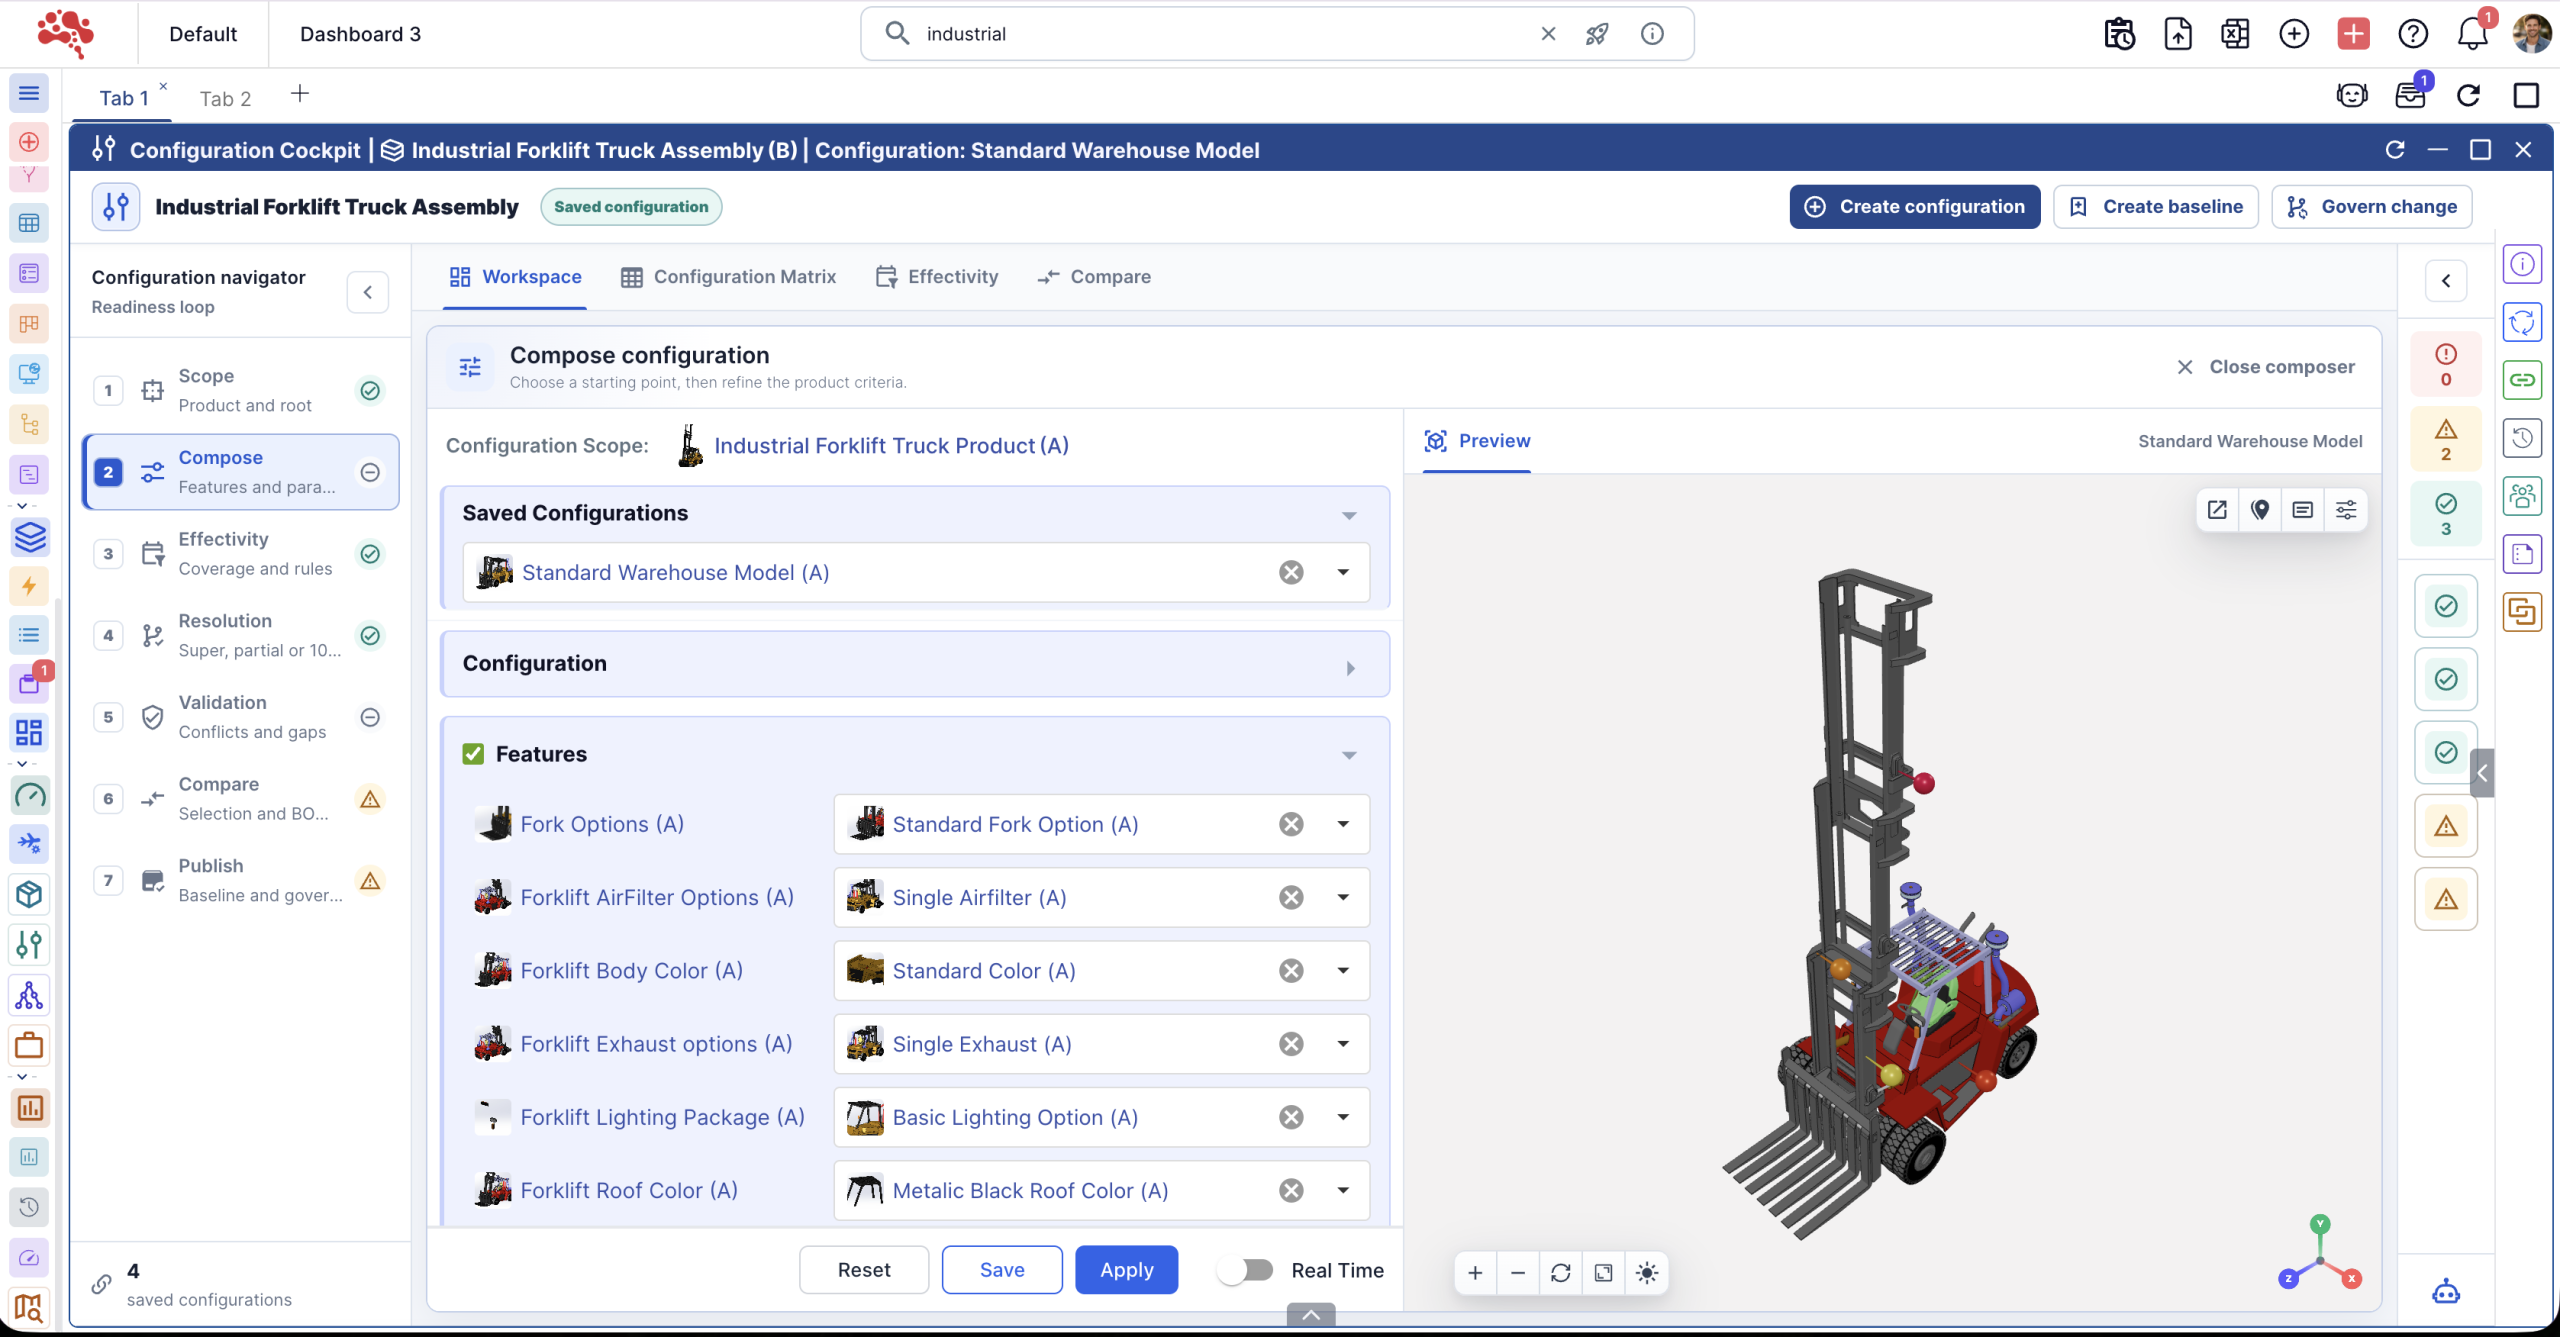Click the Create baseline button
Viewport: 2560px width, 1337px height.
tap(2156, 207)
